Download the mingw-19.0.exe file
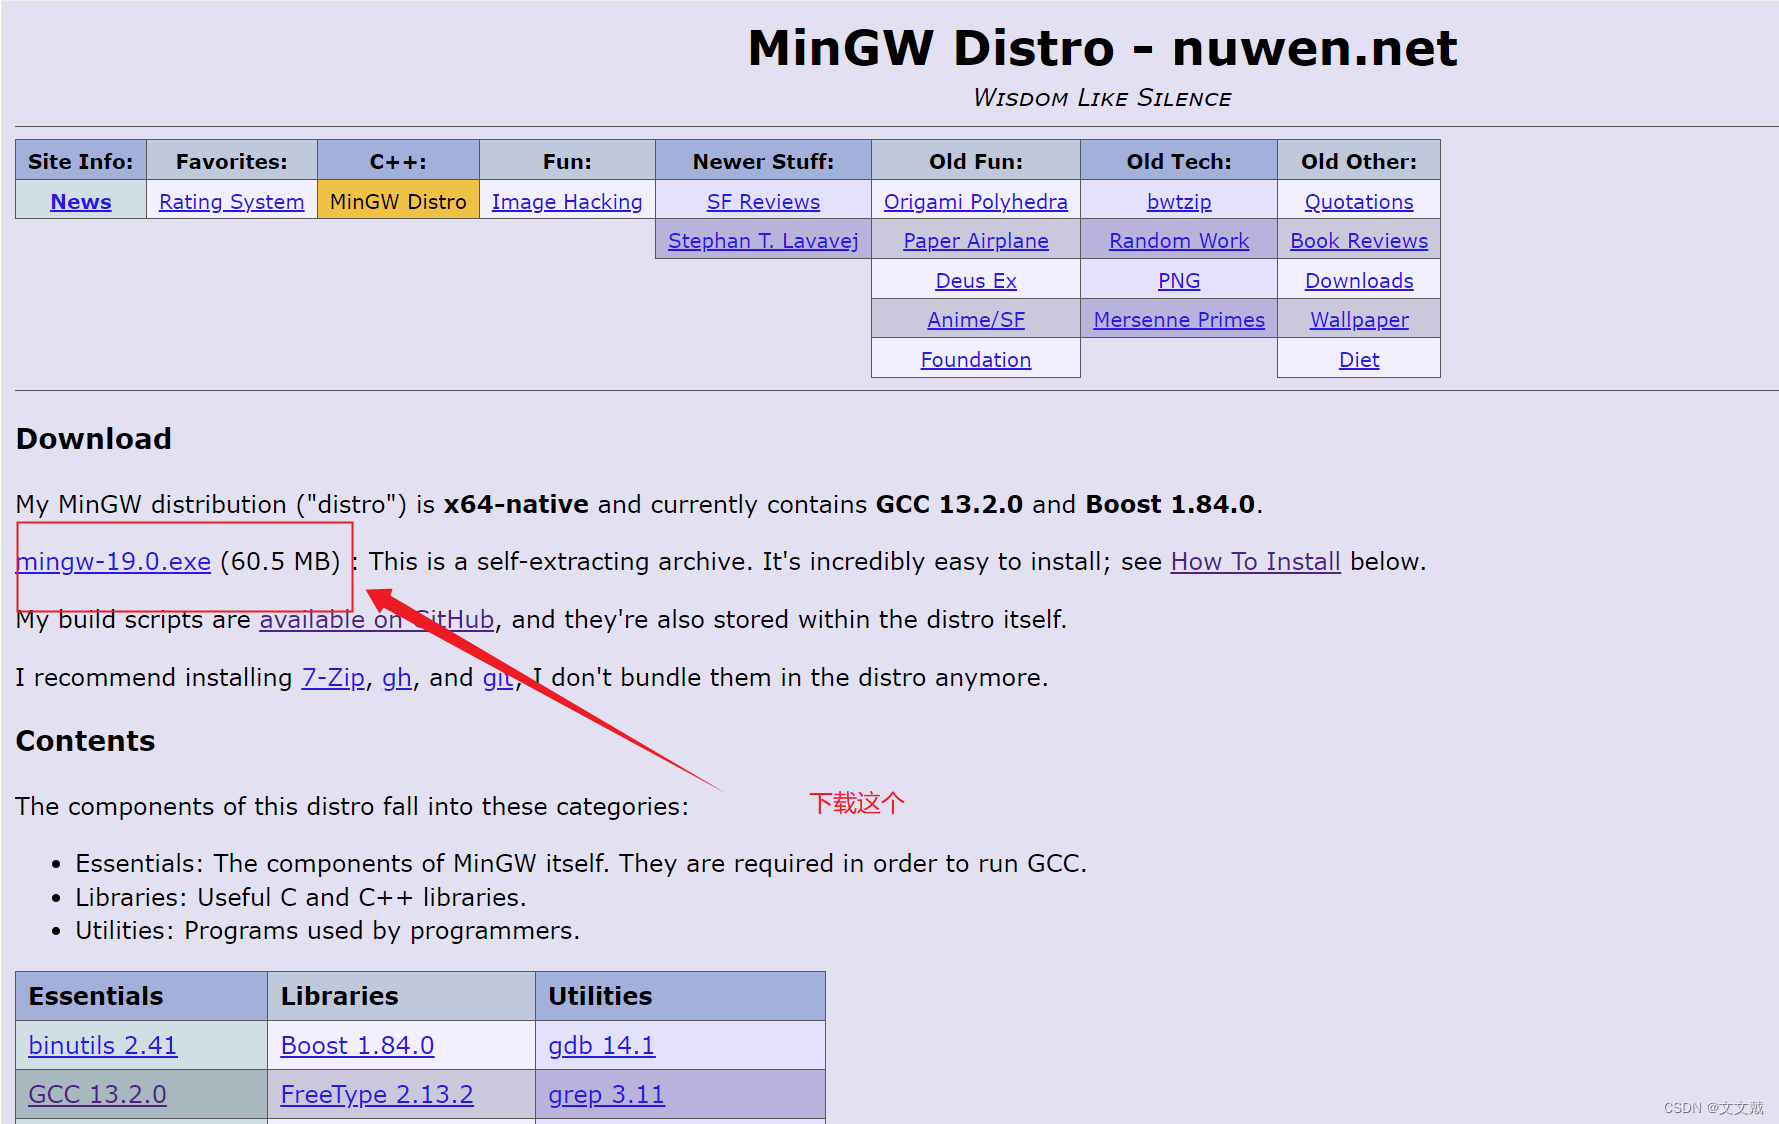 (x=114, y=561)
